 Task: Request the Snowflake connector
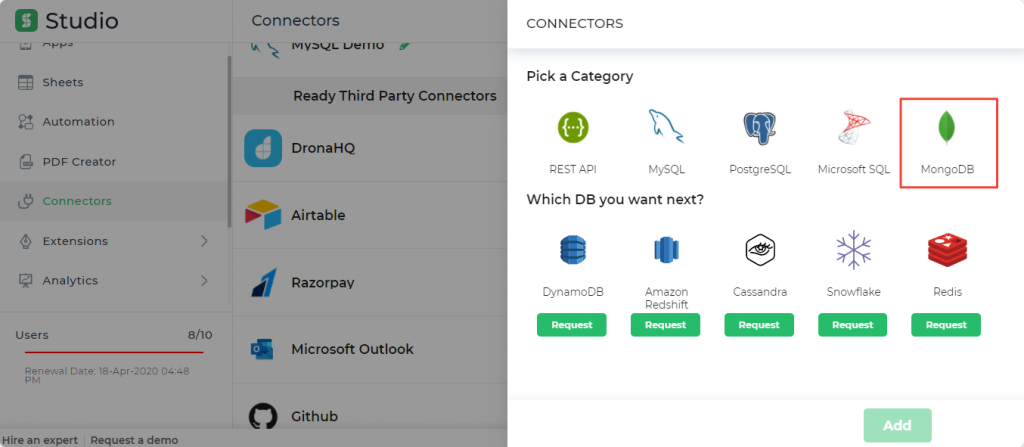[852, 325]
